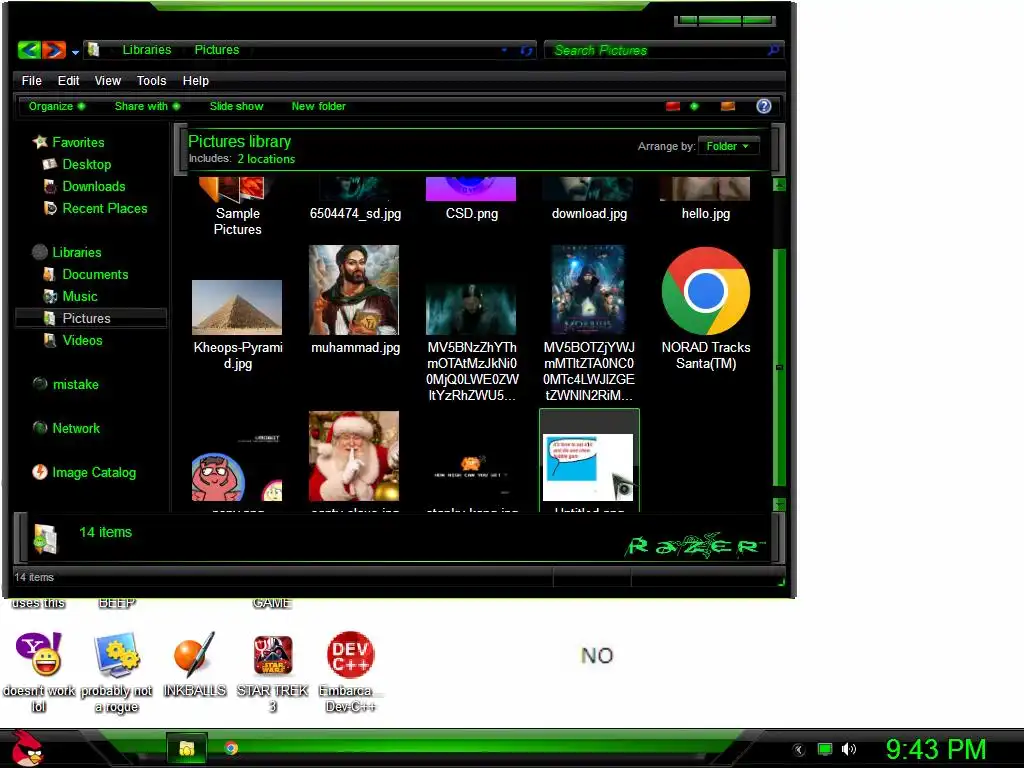Click Explorer taskbar button
The image size is (1024, 768).
click(x=187, y=748)
